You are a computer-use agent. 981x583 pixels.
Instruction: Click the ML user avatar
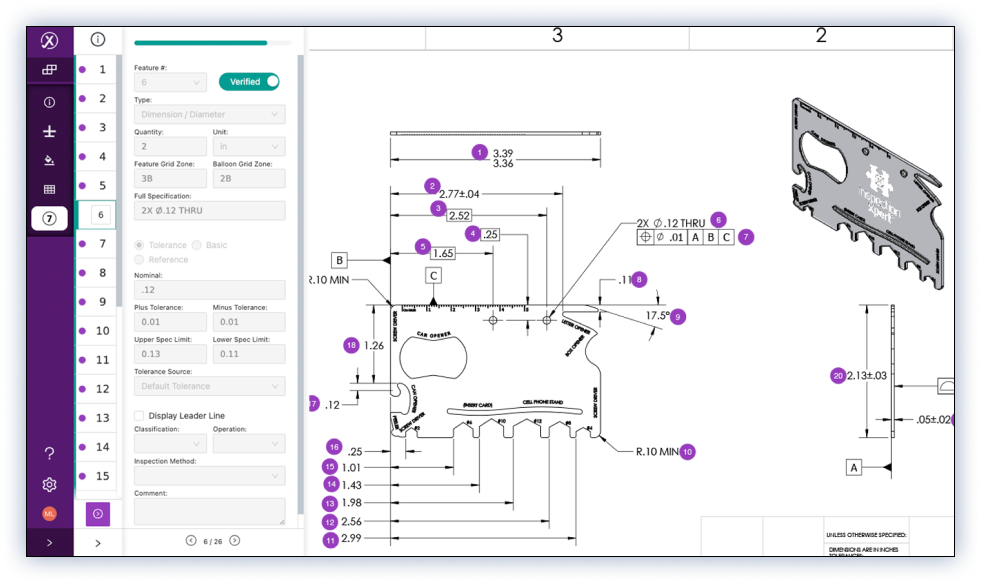49,514
